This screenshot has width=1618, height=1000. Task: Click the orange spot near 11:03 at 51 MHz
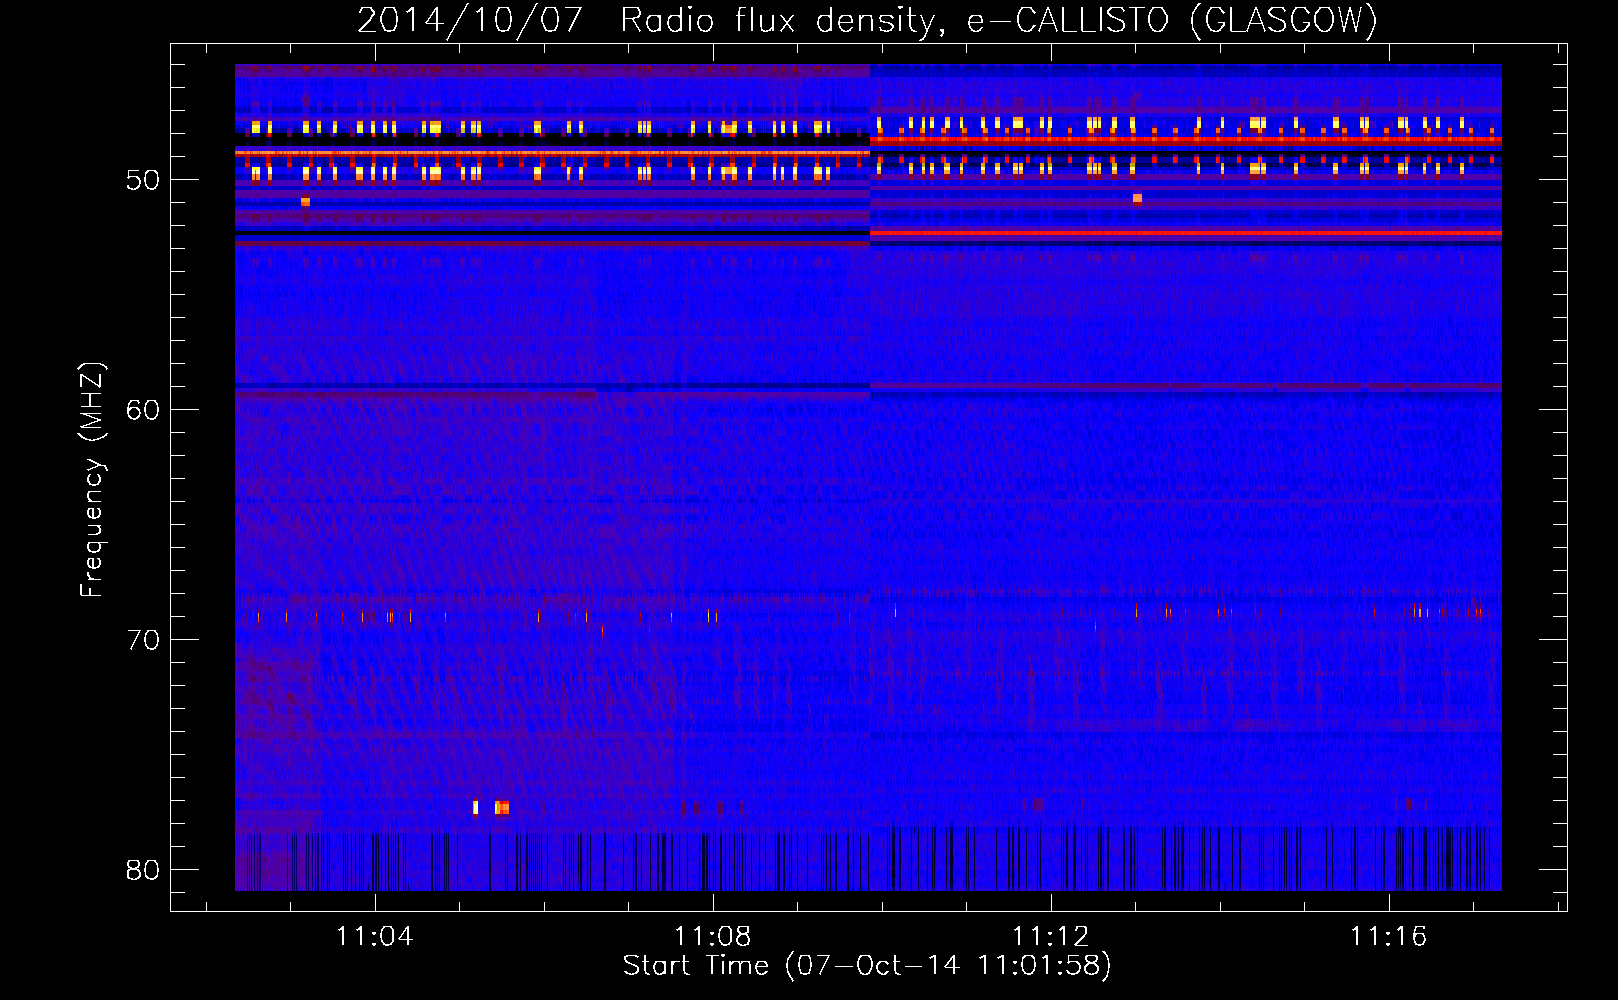(305, 202)
